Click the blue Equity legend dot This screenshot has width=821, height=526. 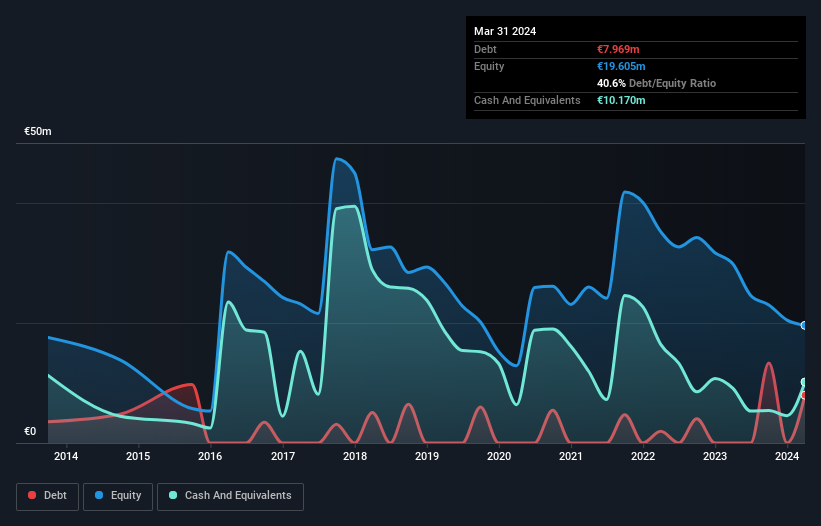(x=99, y=495)
